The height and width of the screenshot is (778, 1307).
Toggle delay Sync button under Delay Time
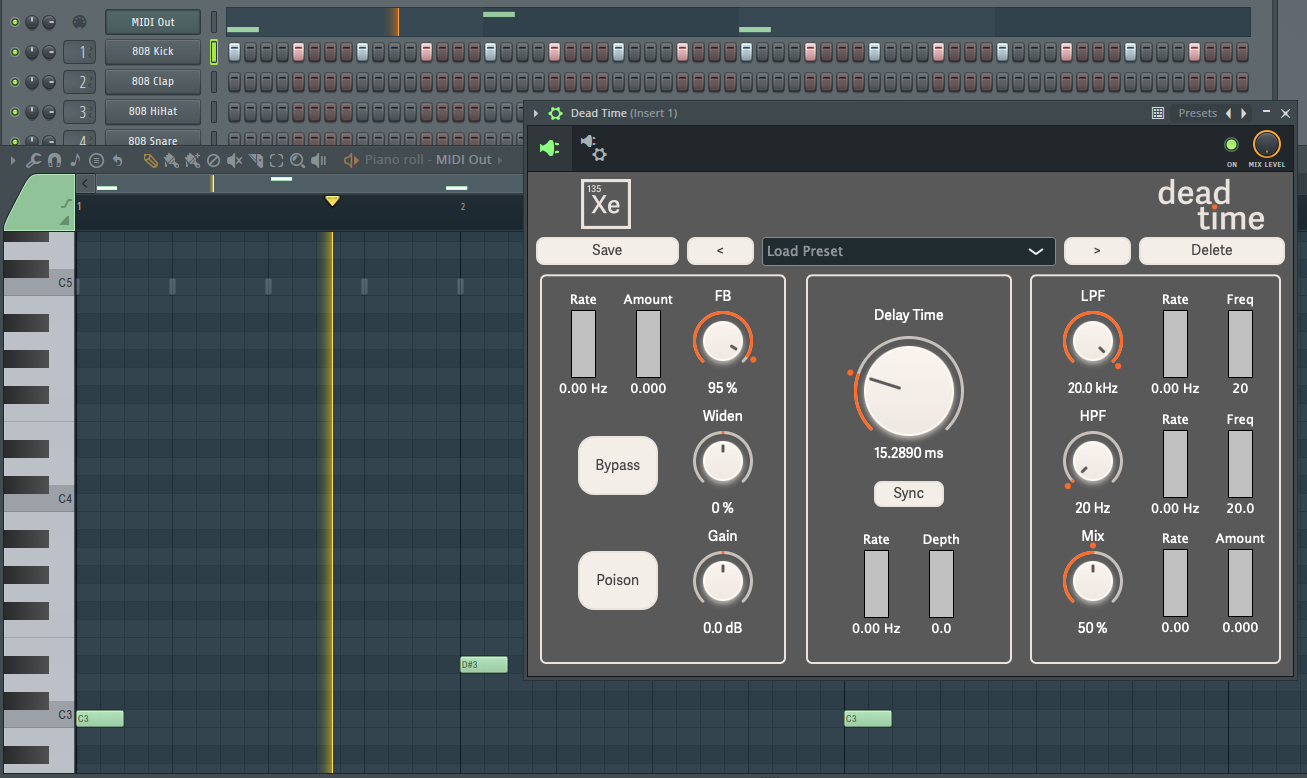908,493
